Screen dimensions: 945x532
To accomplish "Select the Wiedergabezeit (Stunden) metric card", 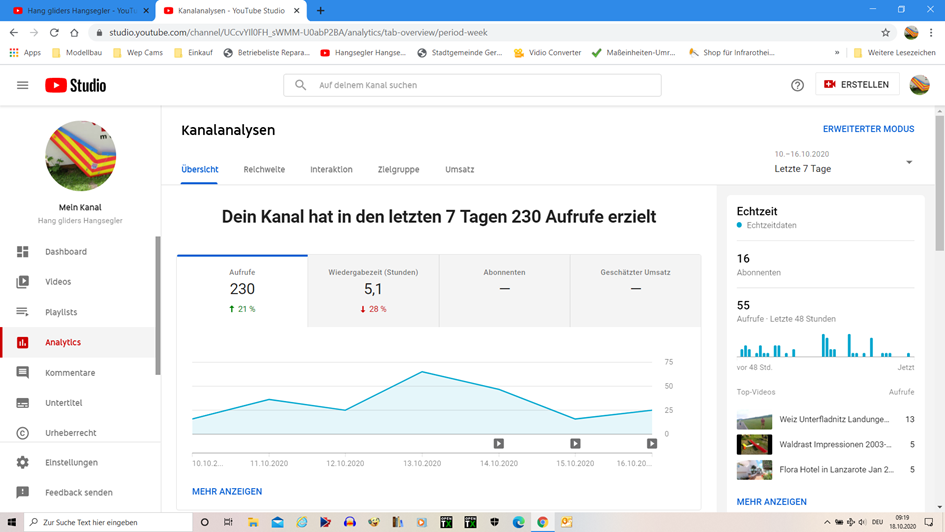I will pyautogui.click(x=373, y=289).
